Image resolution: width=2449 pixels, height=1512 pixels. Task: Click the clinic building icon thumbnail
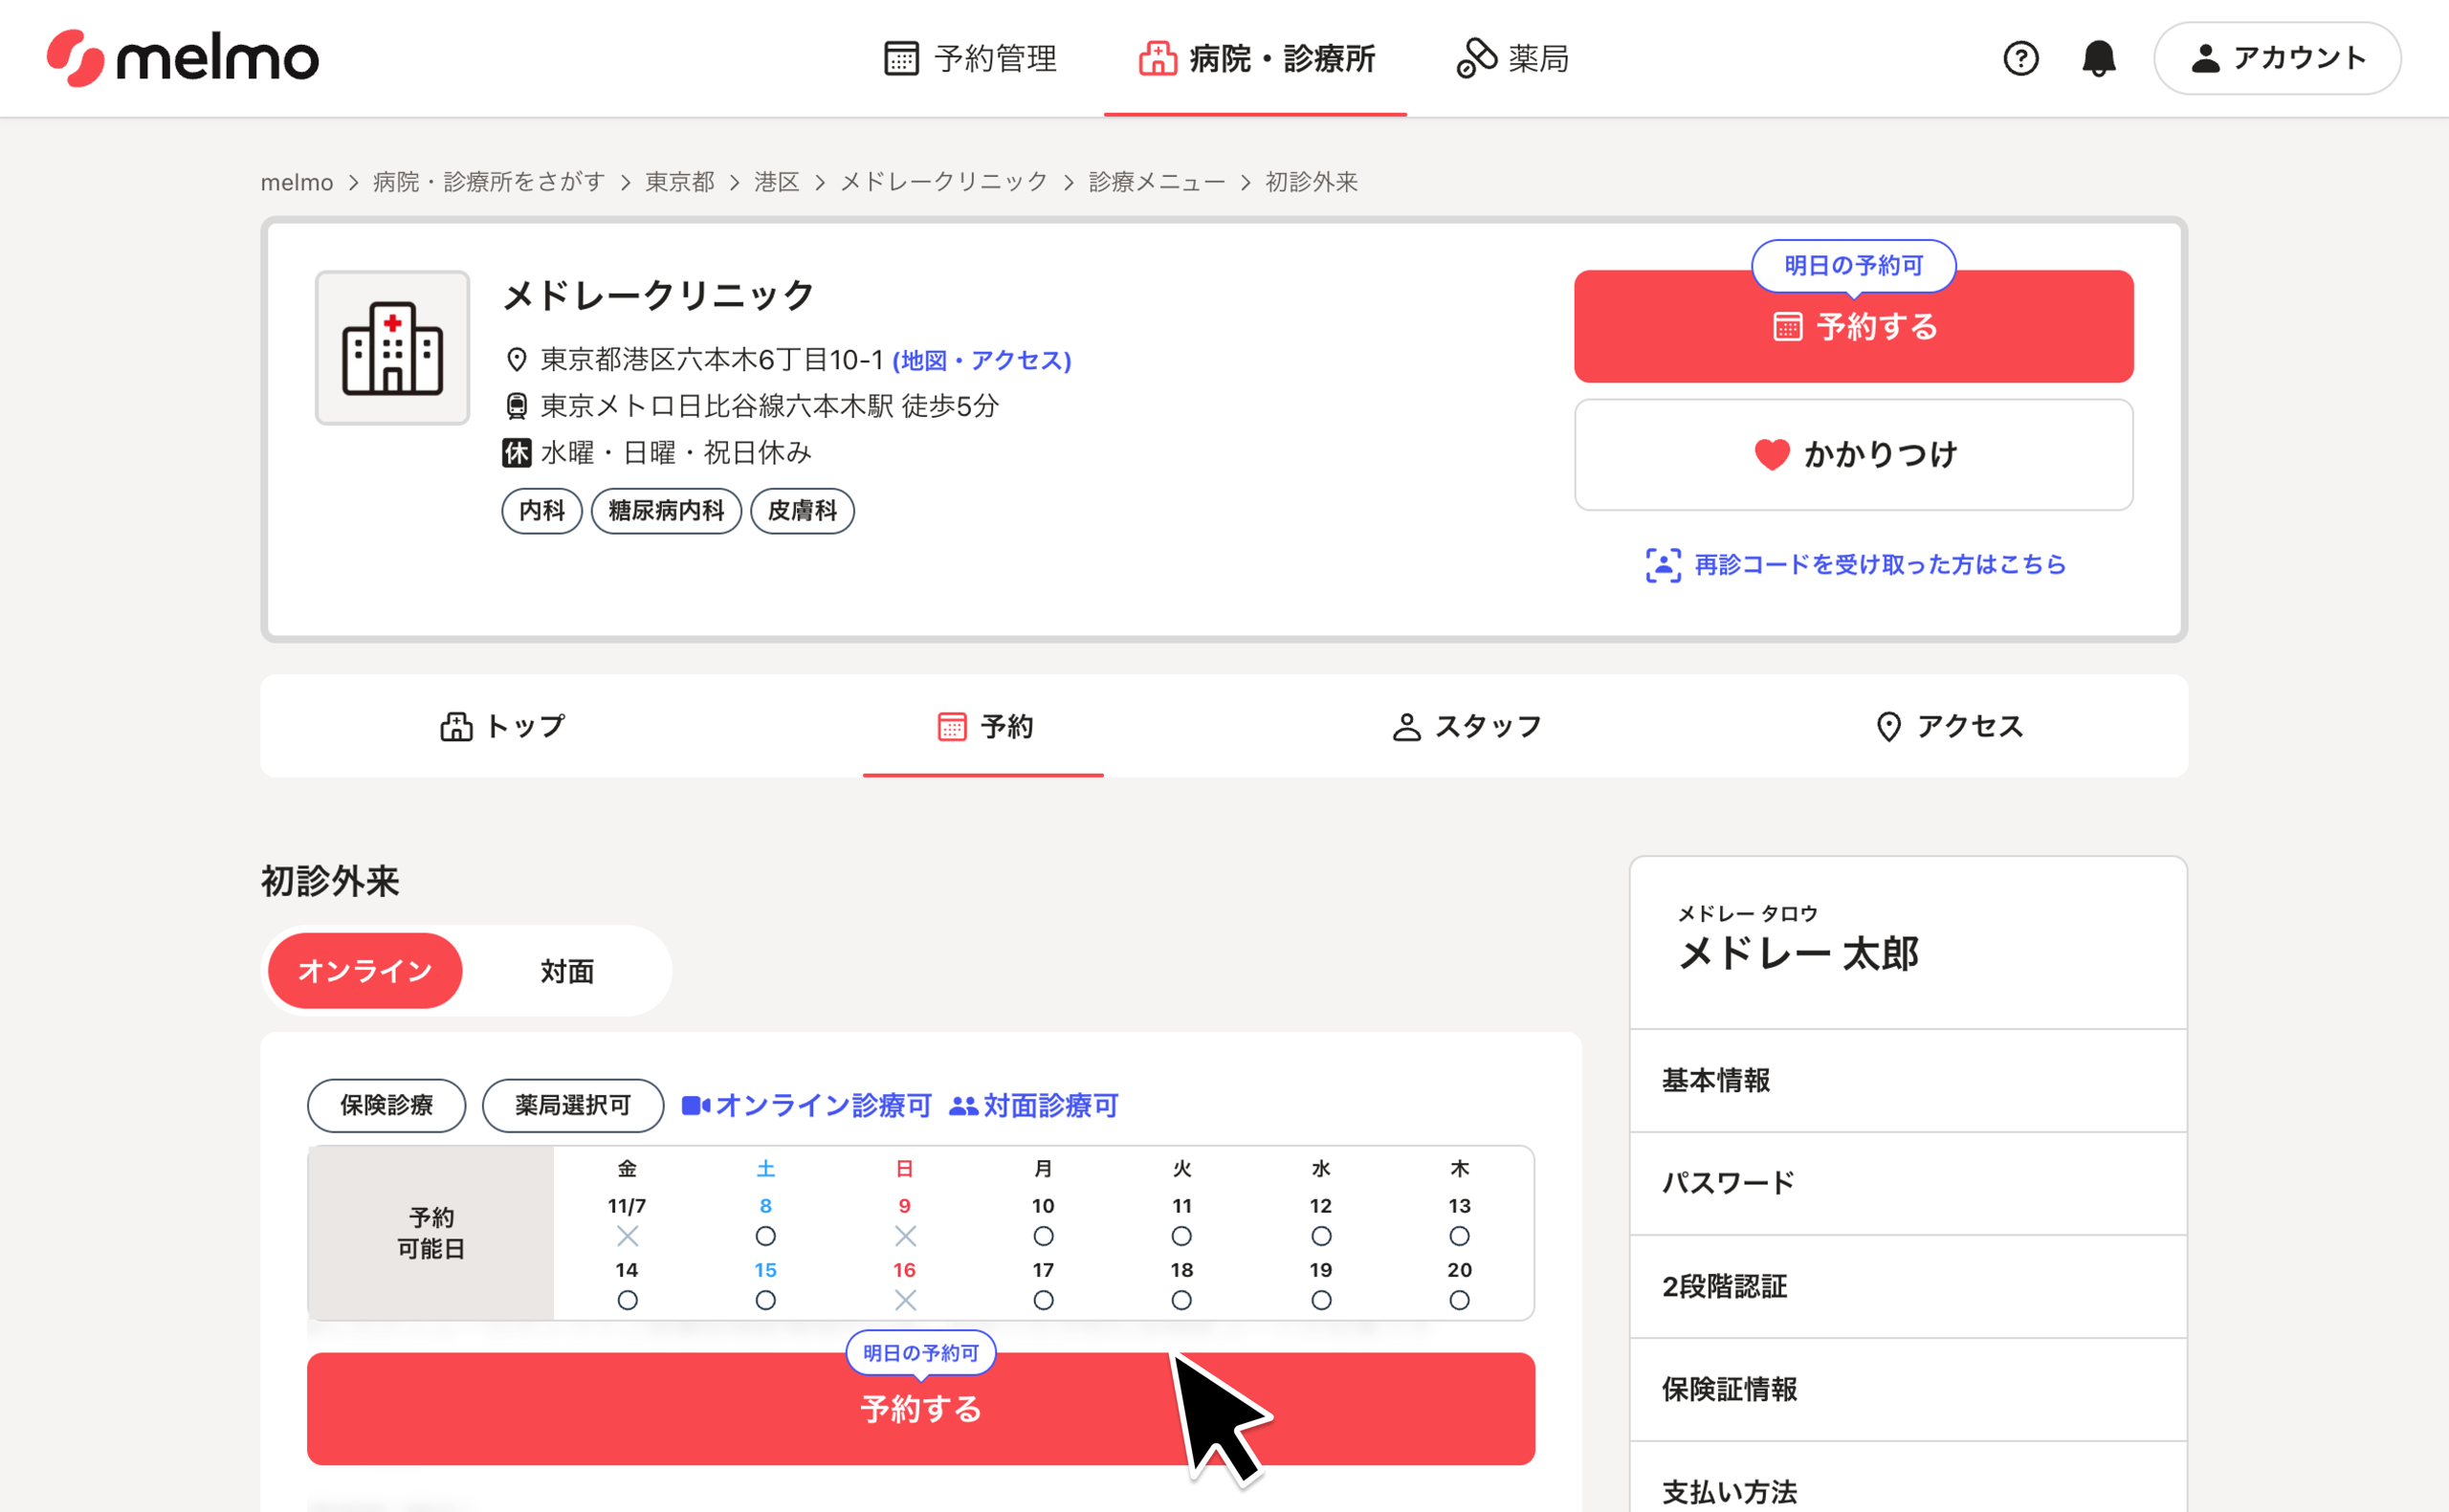(x=392, y=347)
